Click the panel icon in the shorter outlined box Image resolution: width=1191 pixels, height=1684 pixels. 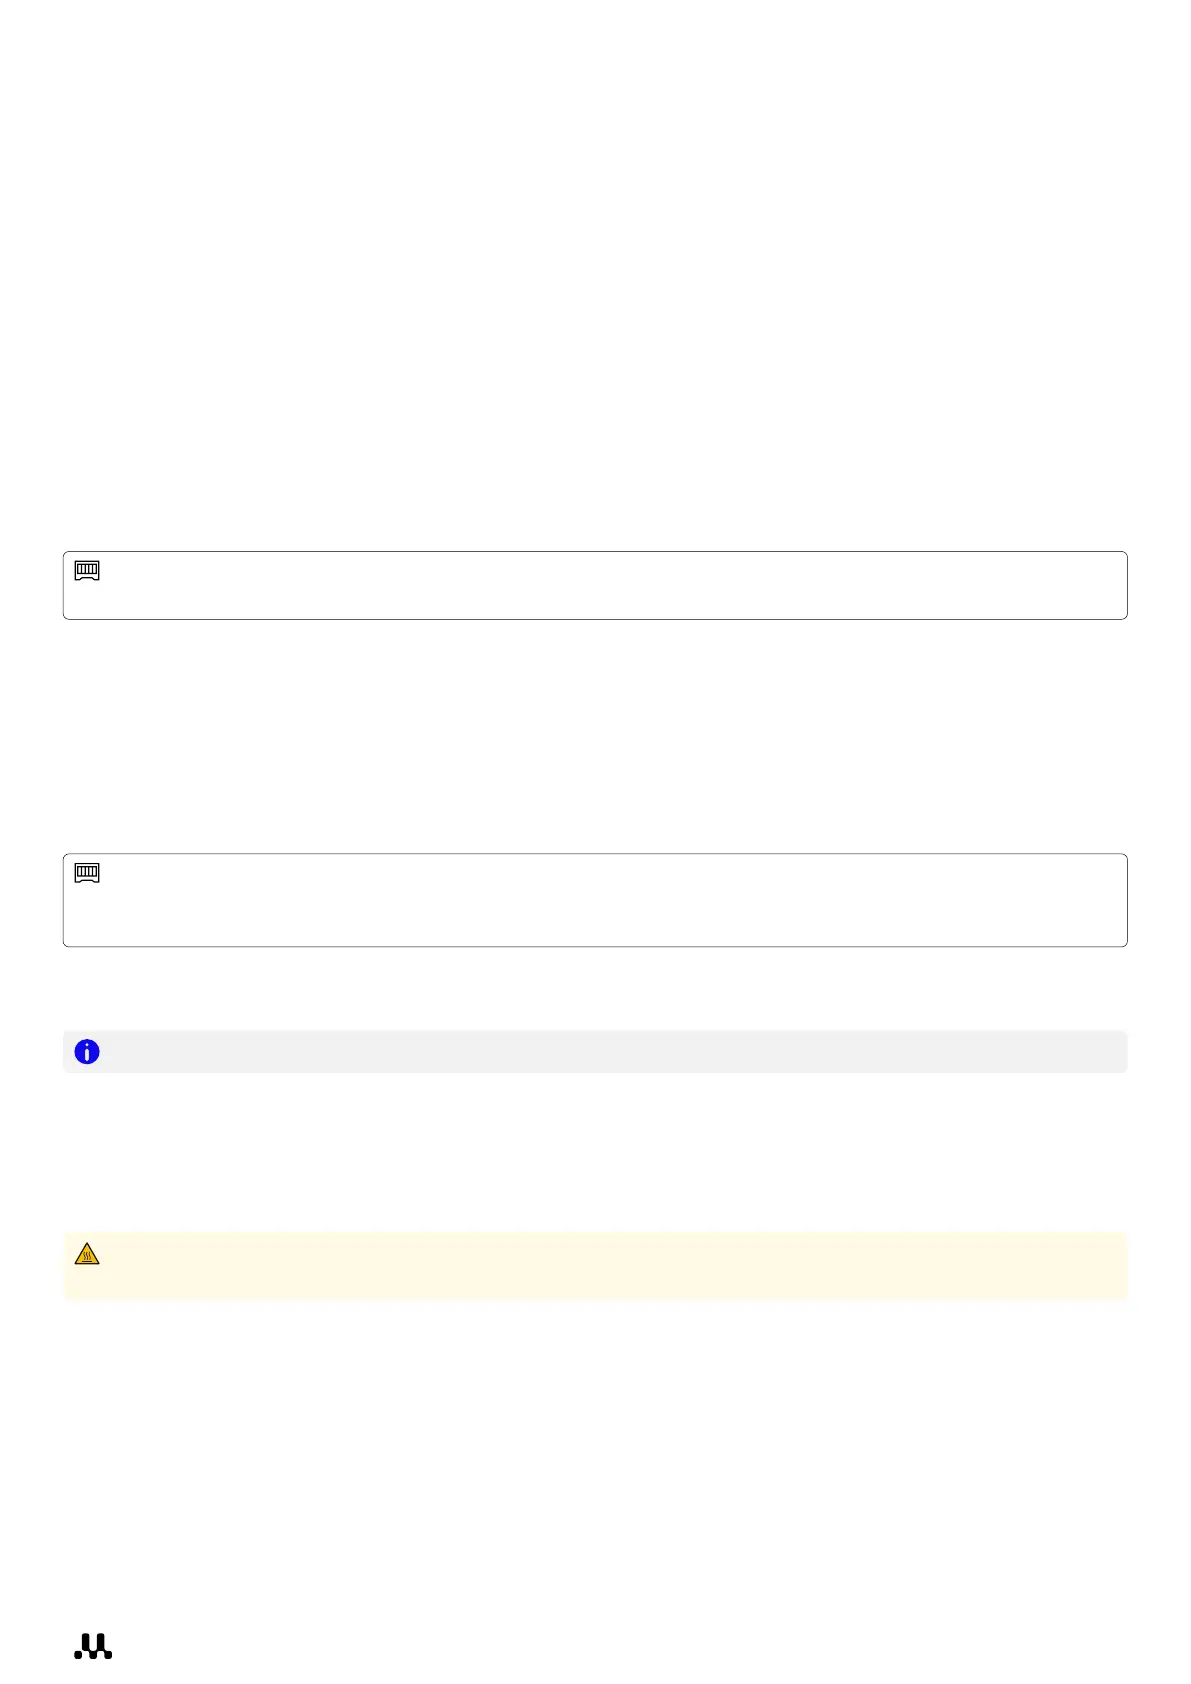(87, 571)
